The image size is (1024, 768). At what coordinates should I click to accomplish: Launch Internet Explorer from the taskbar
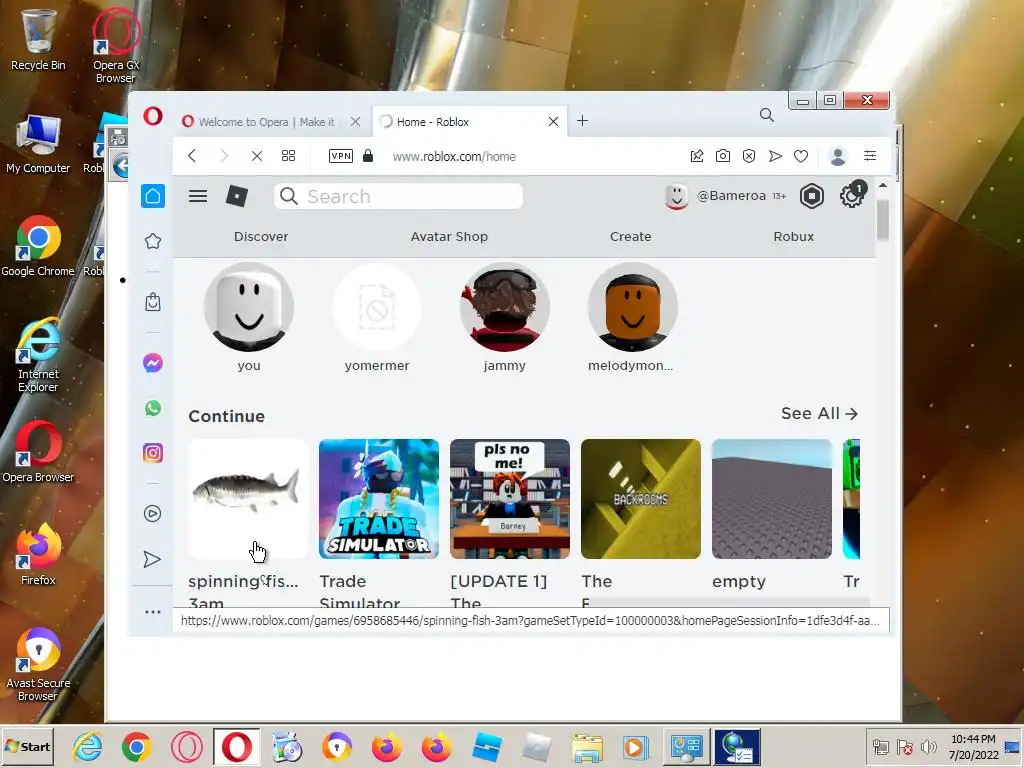click(x=88, y=746)
